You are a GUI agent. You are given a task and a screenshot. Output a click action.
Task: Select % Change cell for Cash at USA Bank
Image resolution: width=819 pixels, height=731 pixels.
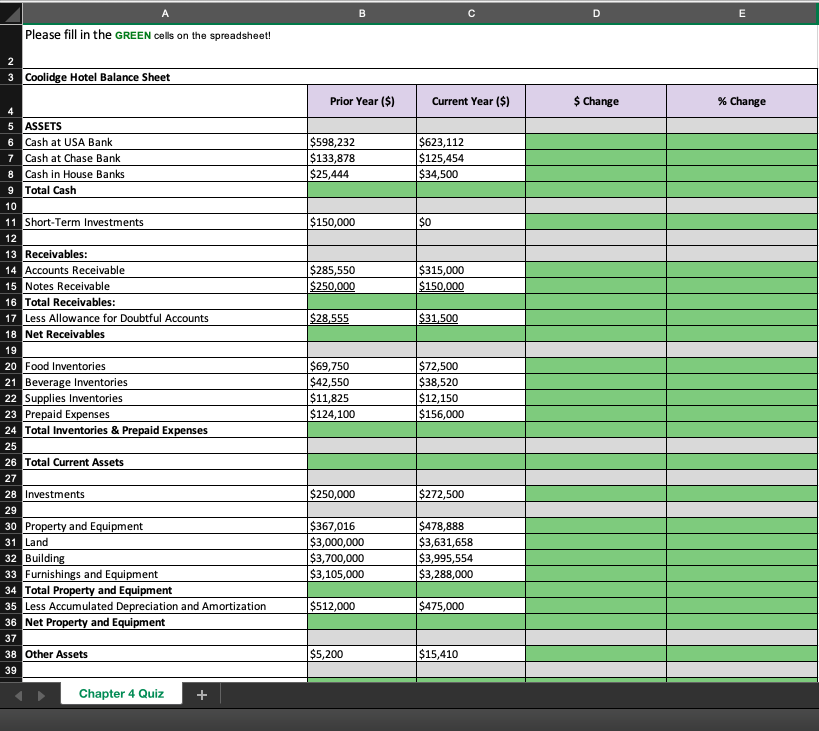tap(742, 142)
